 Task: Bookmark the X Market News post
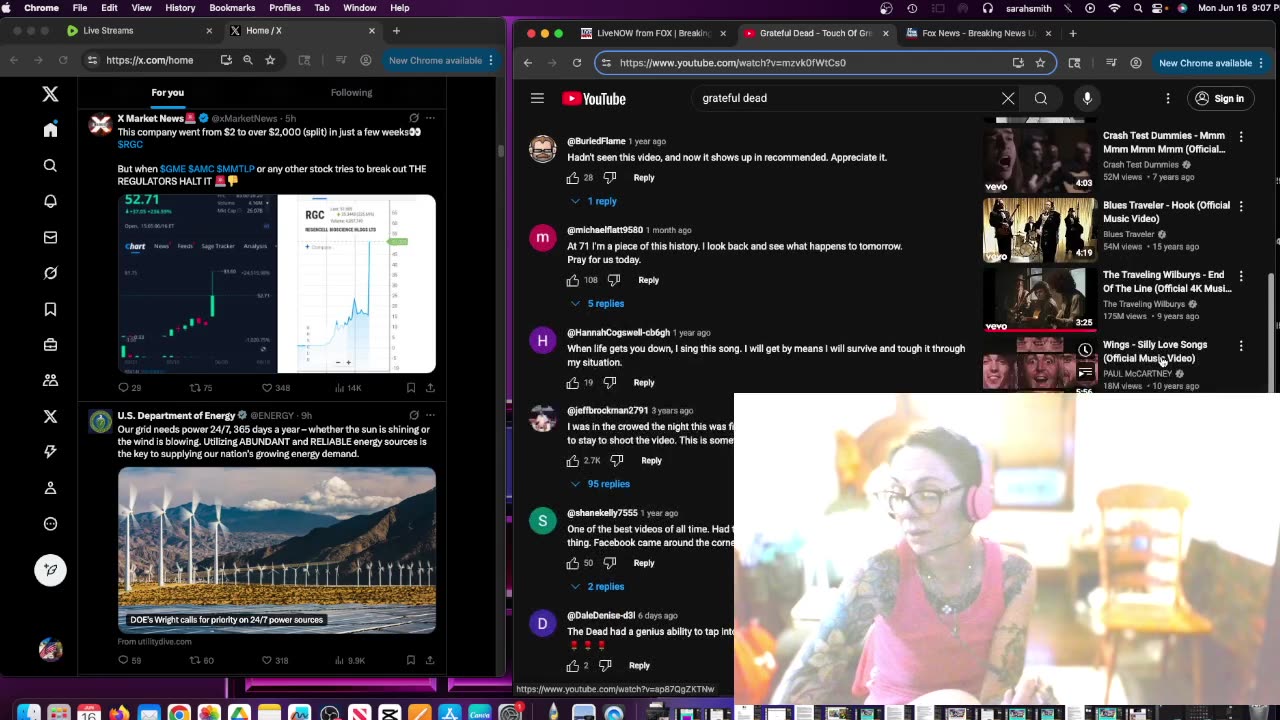(x=411, y=388)
